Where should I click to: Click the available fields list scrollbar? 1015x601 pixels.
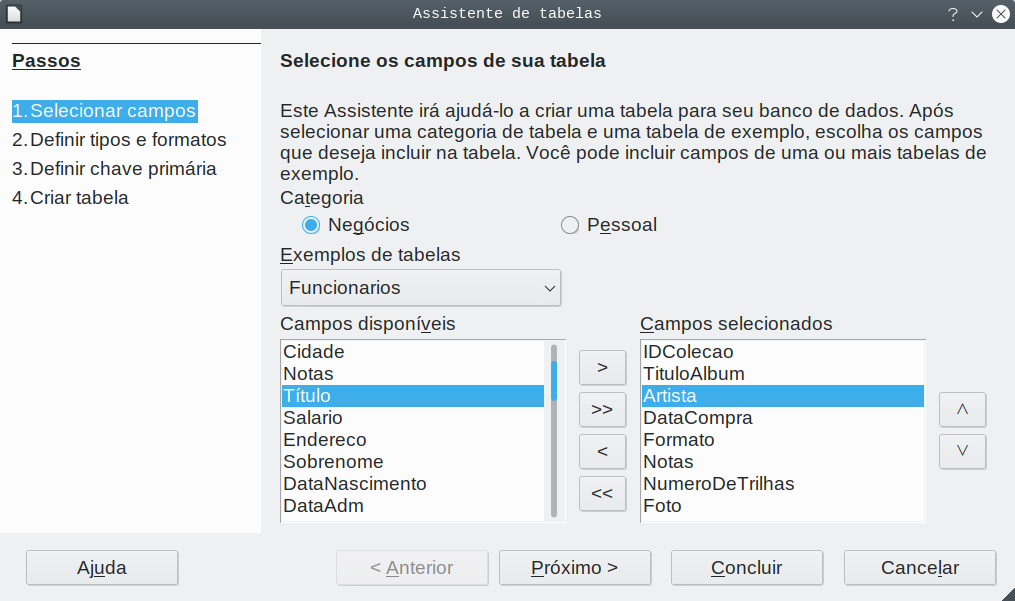(x=554, y=431)
